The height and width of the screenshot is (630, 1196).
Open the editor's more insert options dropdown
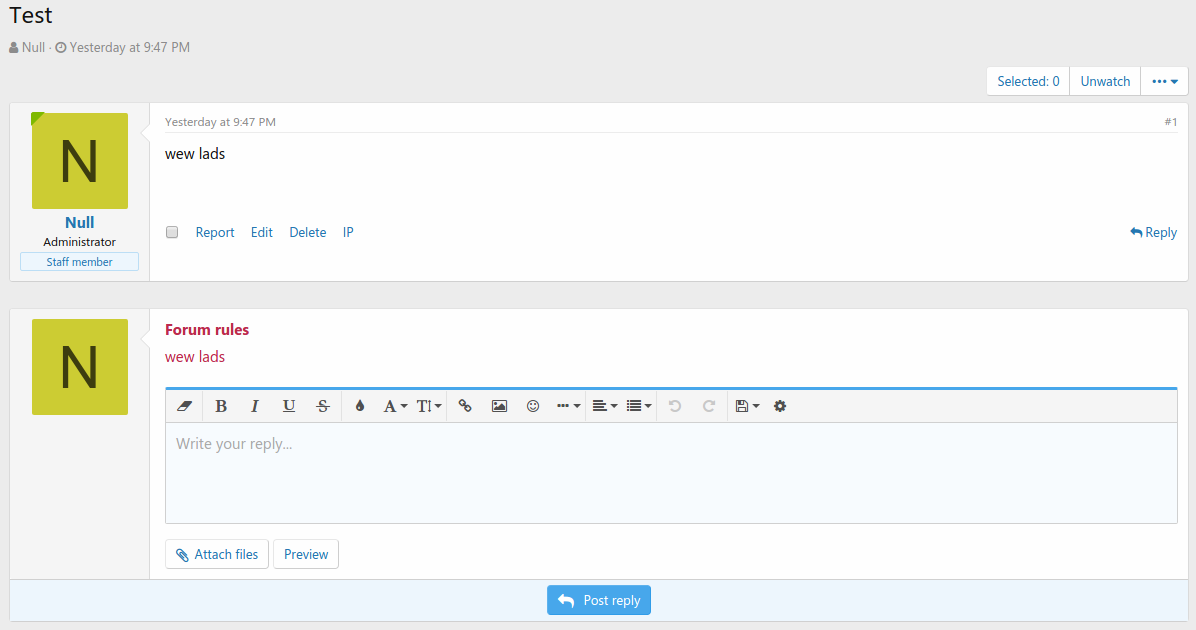[568, 406]
